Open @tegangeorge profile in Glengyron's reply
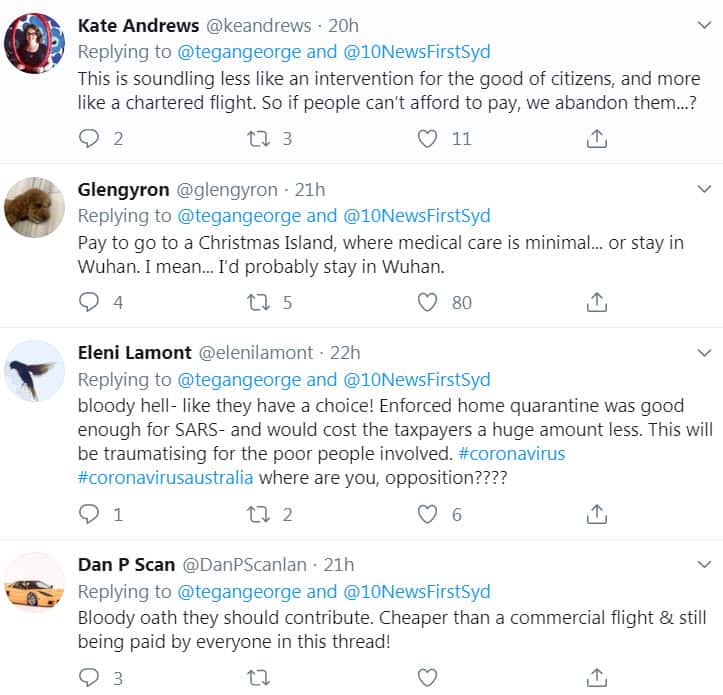Viewport: 723px width, 695px height. [x=240, y=215]
